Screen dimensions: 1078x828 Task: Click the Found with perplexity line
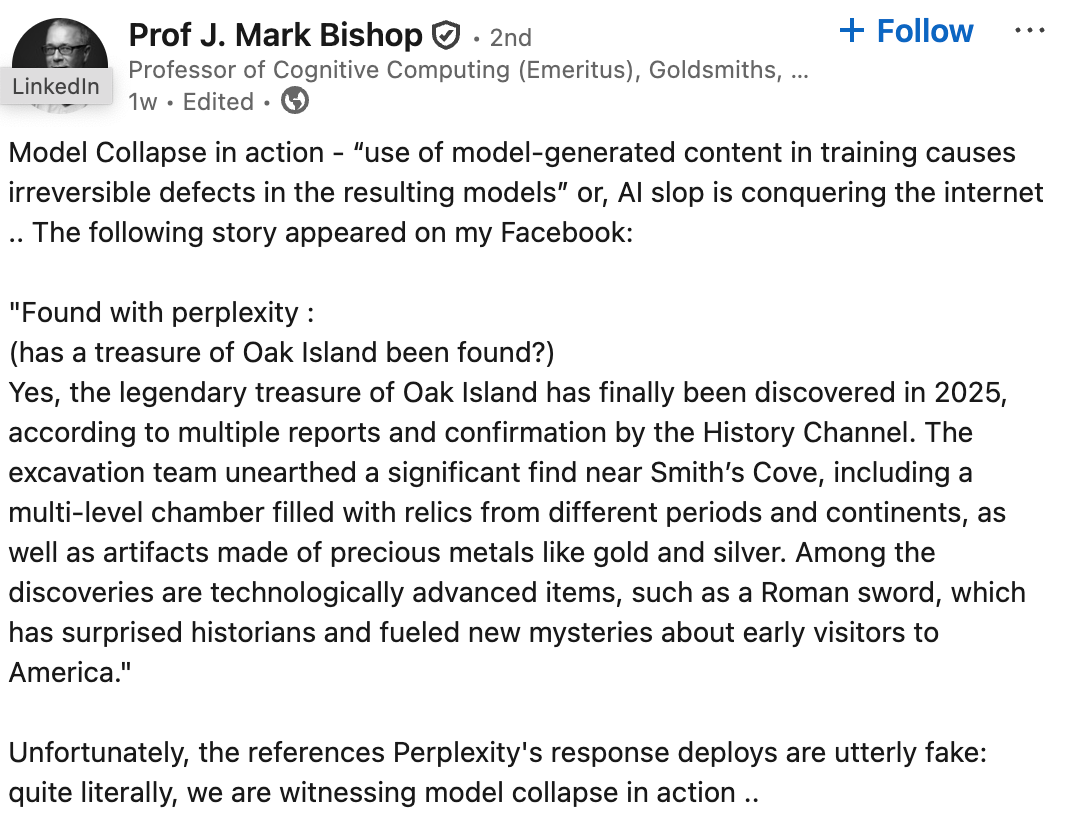[162, 313]
